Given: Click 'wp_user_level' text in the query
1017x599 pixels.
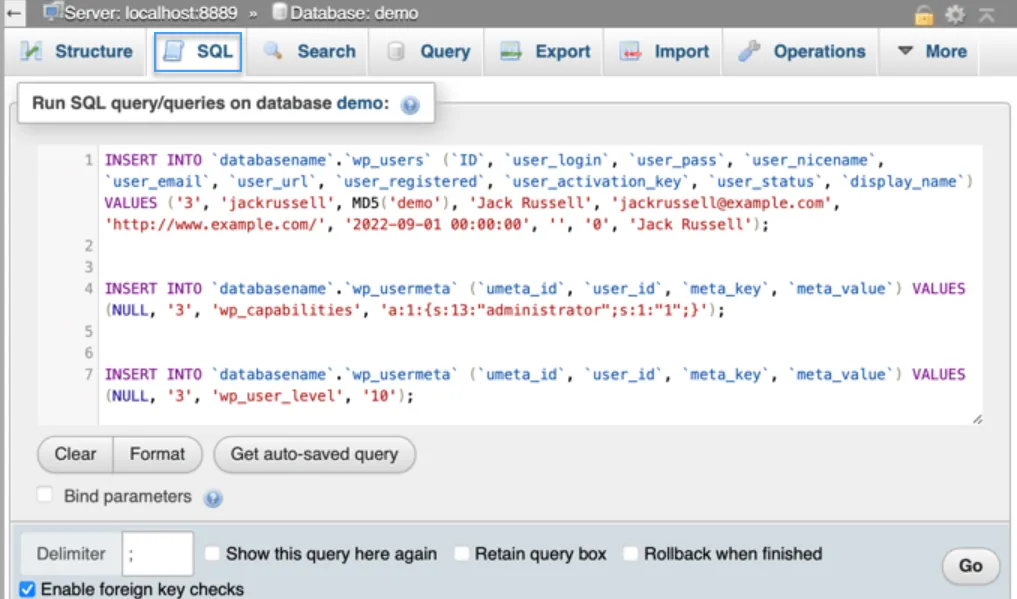Looking at the screenshot, I should click(x=277, y=395).
